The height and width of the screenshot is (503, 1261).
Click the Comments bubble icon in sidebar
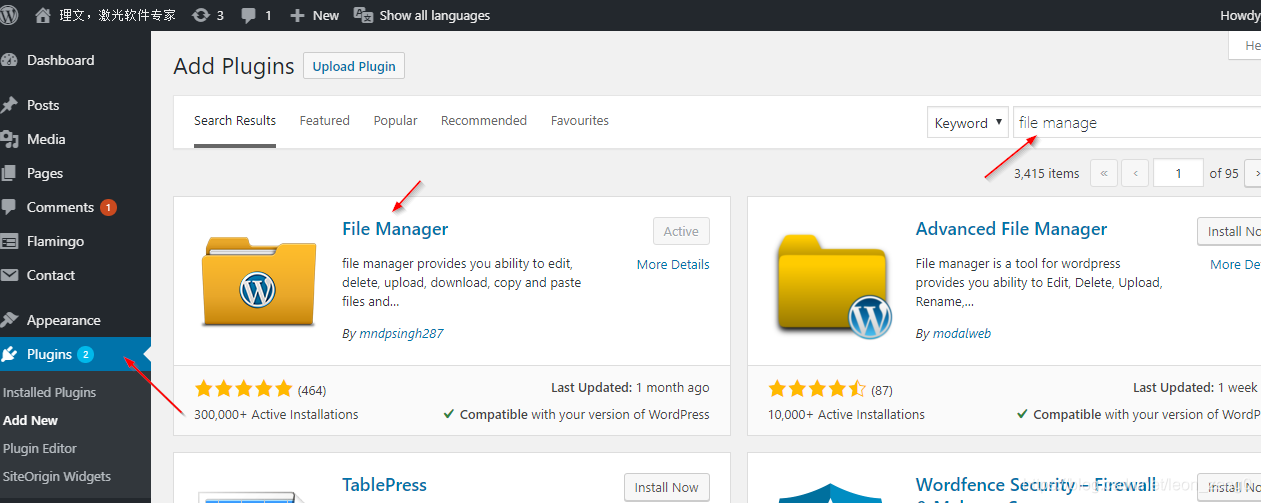coord(9,207)
